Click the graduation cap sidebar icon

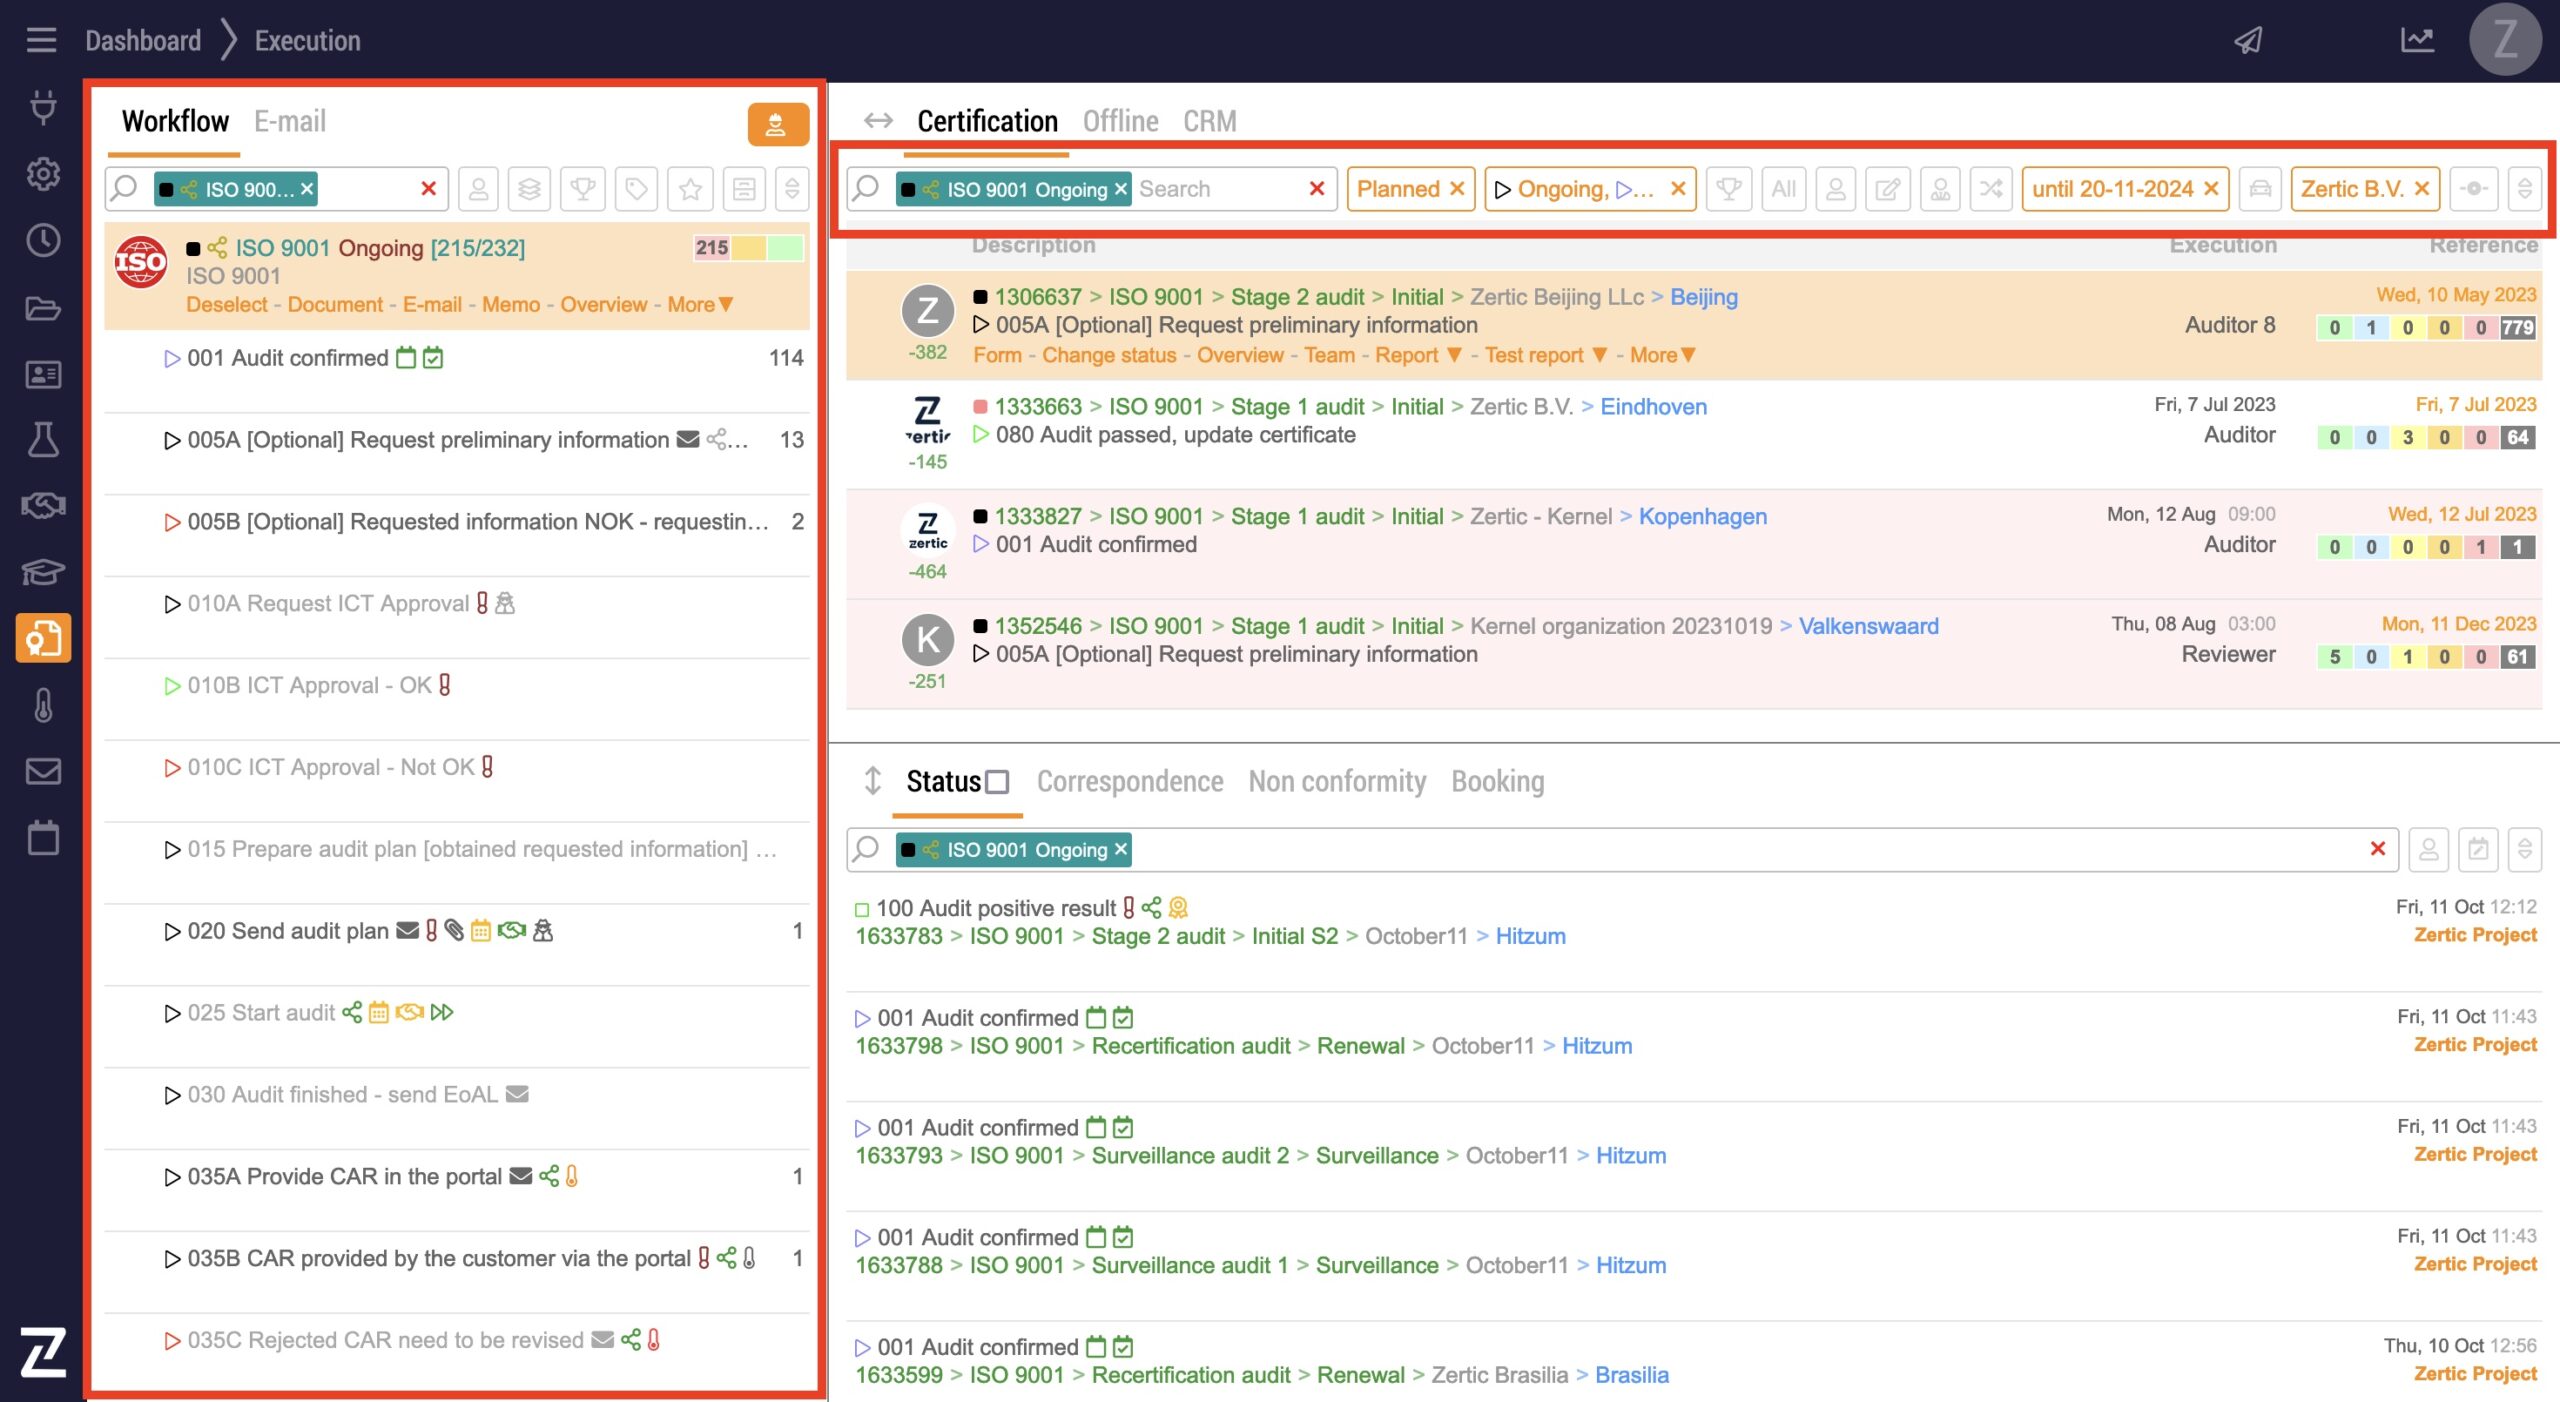[43, 572]
